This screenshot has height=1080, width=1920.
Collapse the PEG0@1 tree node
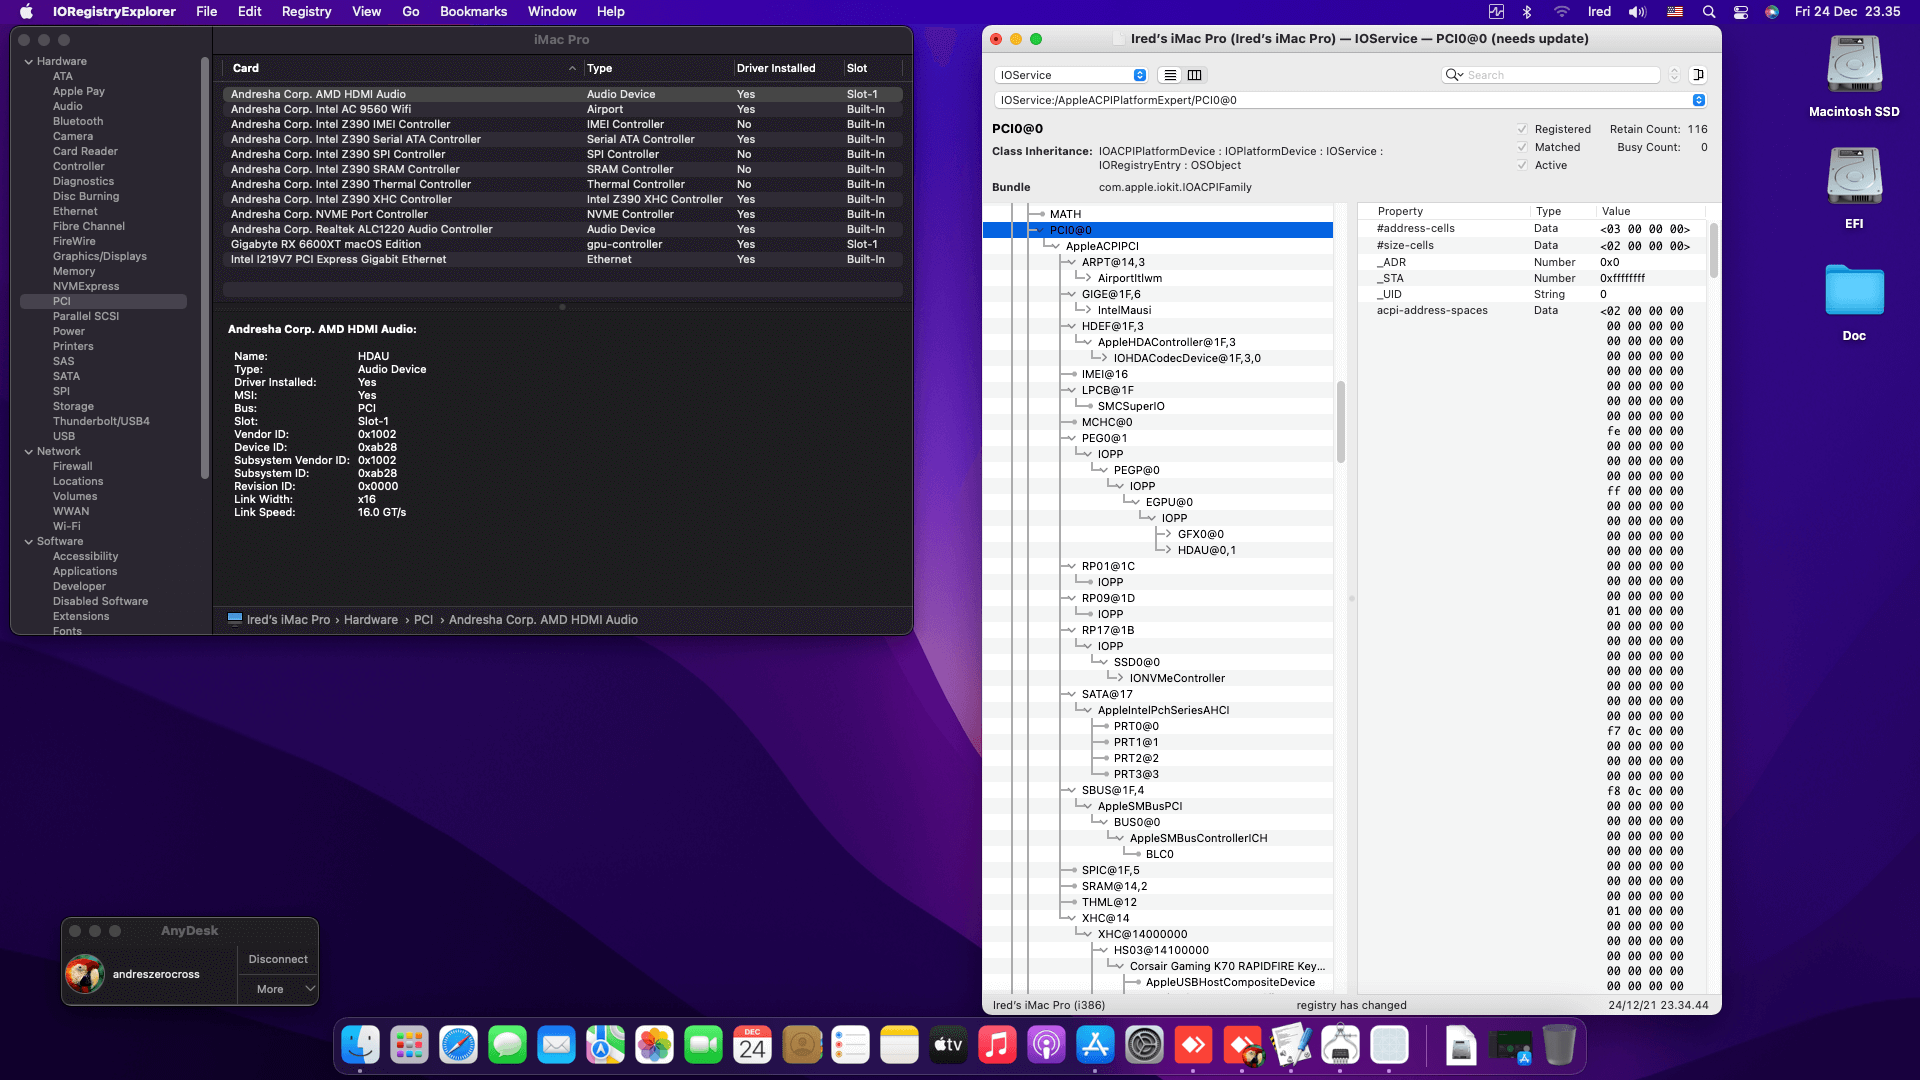[1071, 438]
